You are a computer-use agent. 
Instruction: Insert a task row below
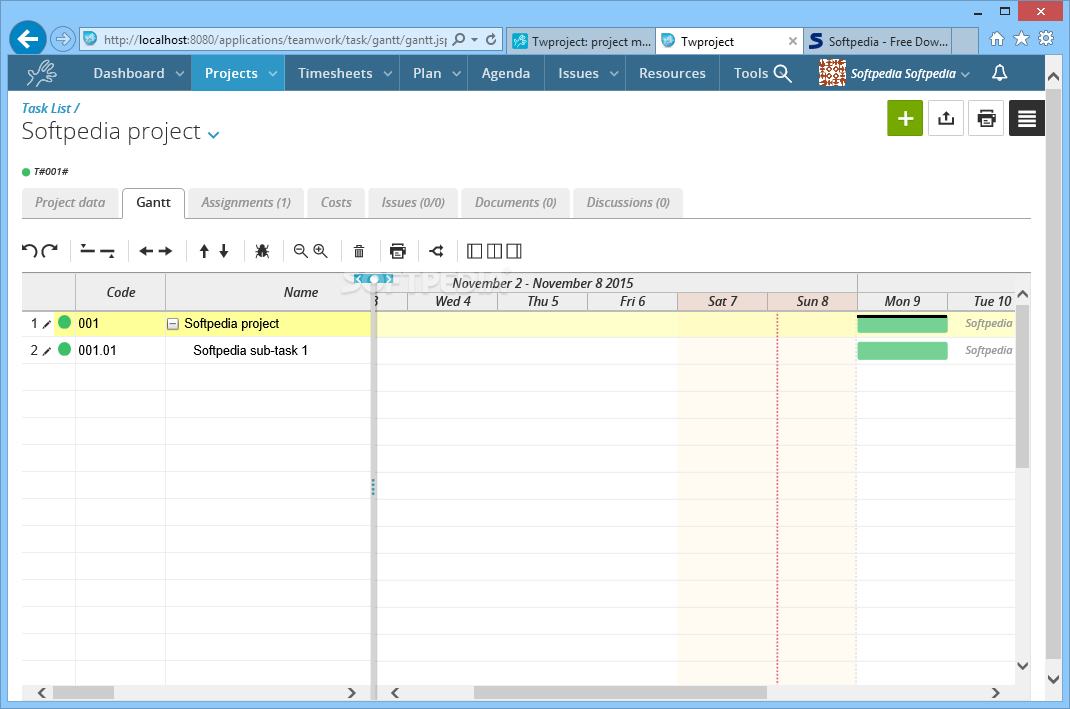click(x=107, y=252)
